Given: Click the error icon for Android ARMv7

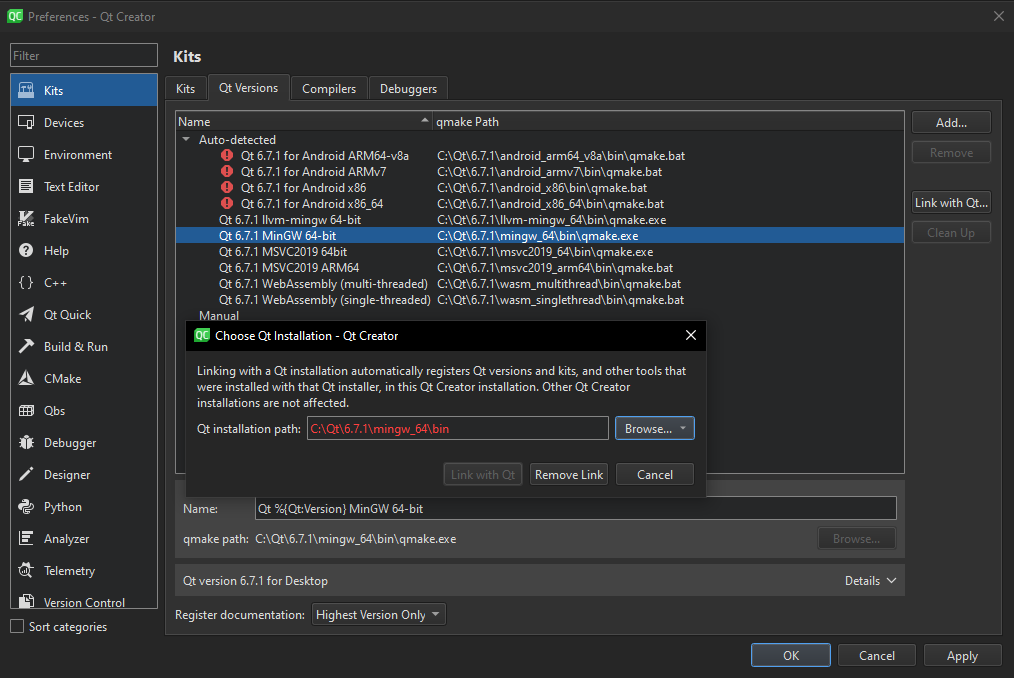Looking at the screenshot, I should point(226,171).
